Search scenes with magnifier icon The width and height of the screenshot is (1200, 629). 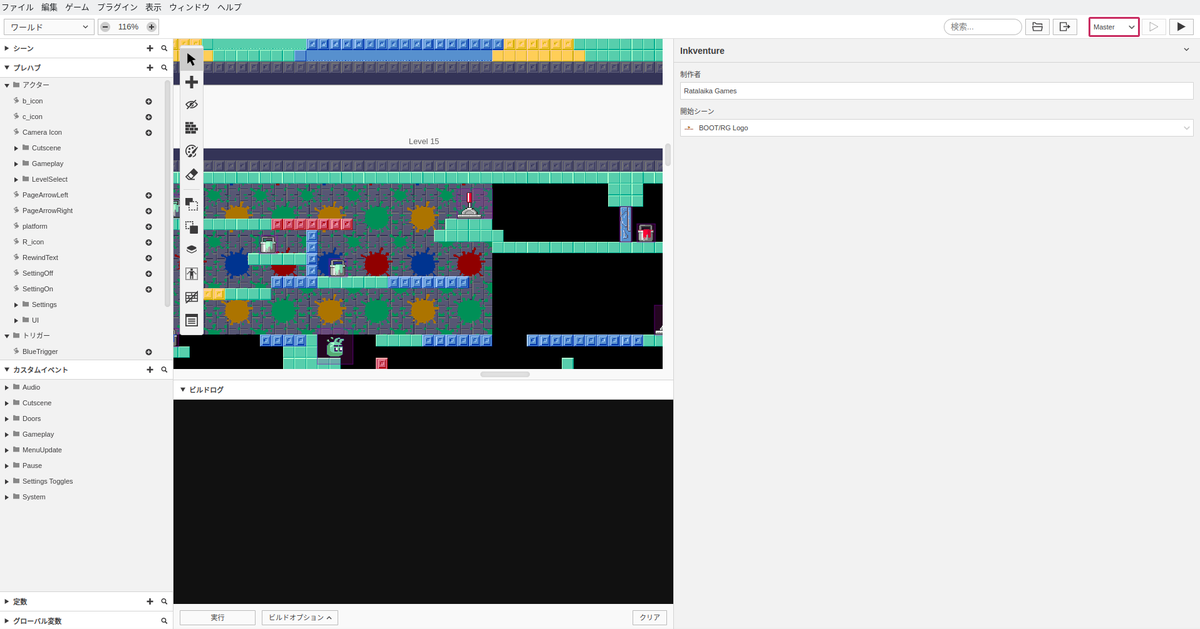(164, 48)
